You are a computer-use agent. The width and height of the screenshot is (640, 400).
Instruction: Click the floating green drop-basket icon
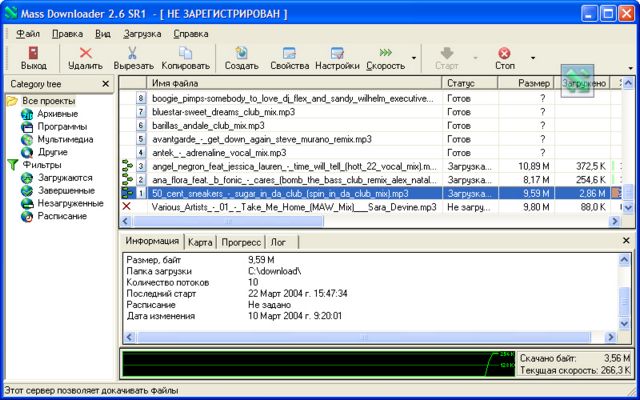(x=578, y=81)
